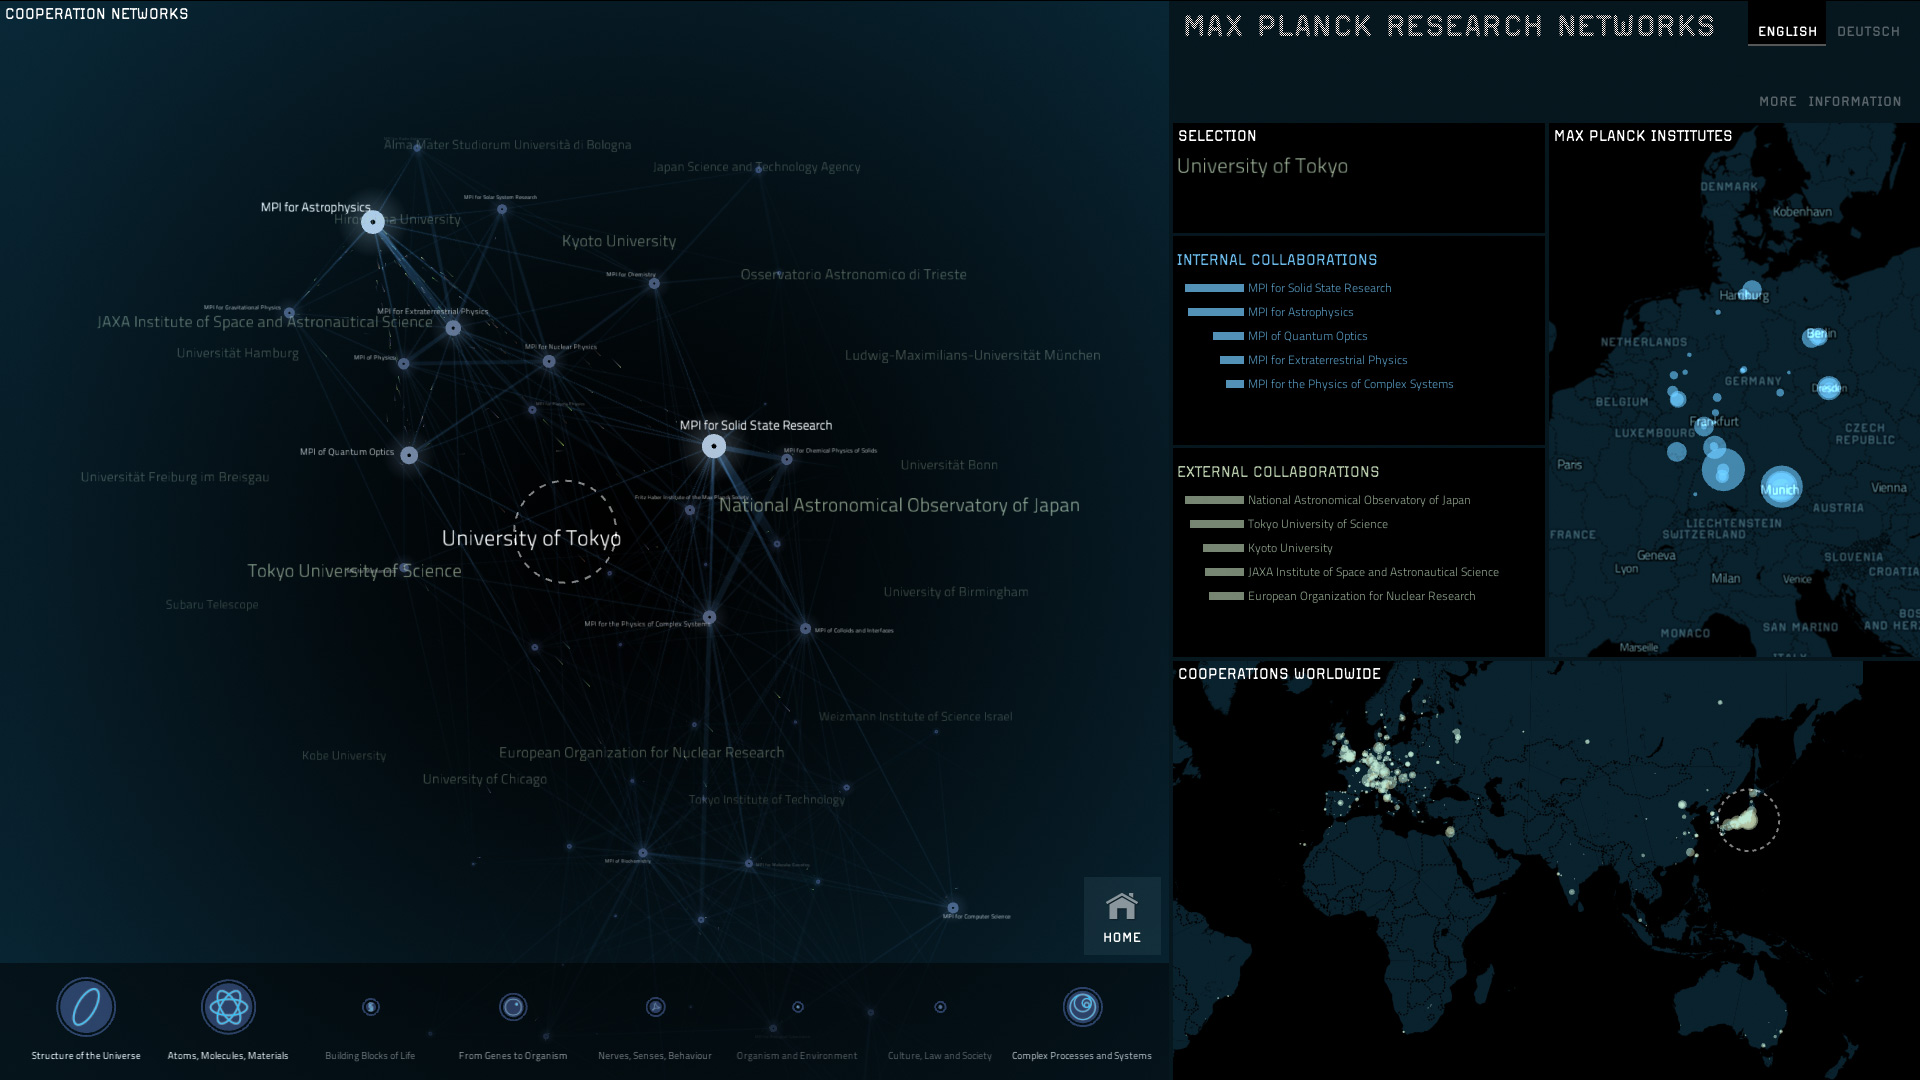This screenshot has height=1080, width=1920.
Task: Select Complex Processes and Systems icon
Action: coord(1082,1007)
